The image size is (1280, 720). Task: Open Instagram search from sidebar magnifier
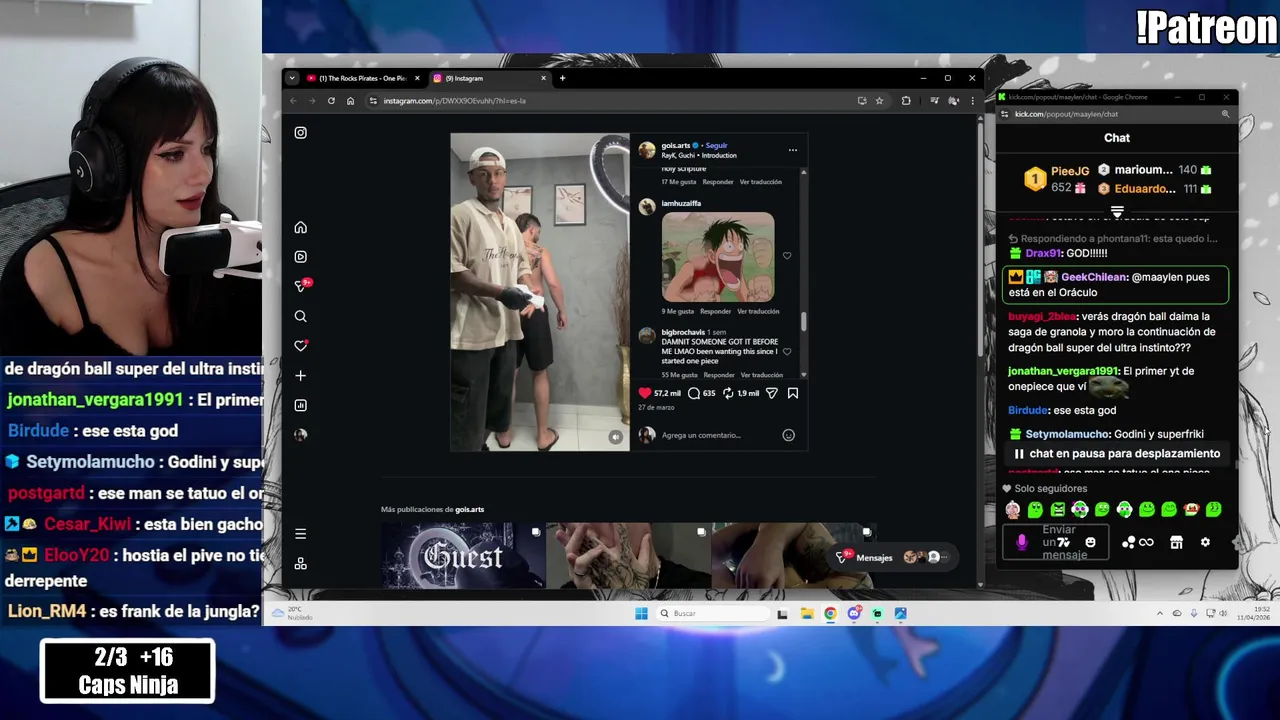(x=300, y=316)
